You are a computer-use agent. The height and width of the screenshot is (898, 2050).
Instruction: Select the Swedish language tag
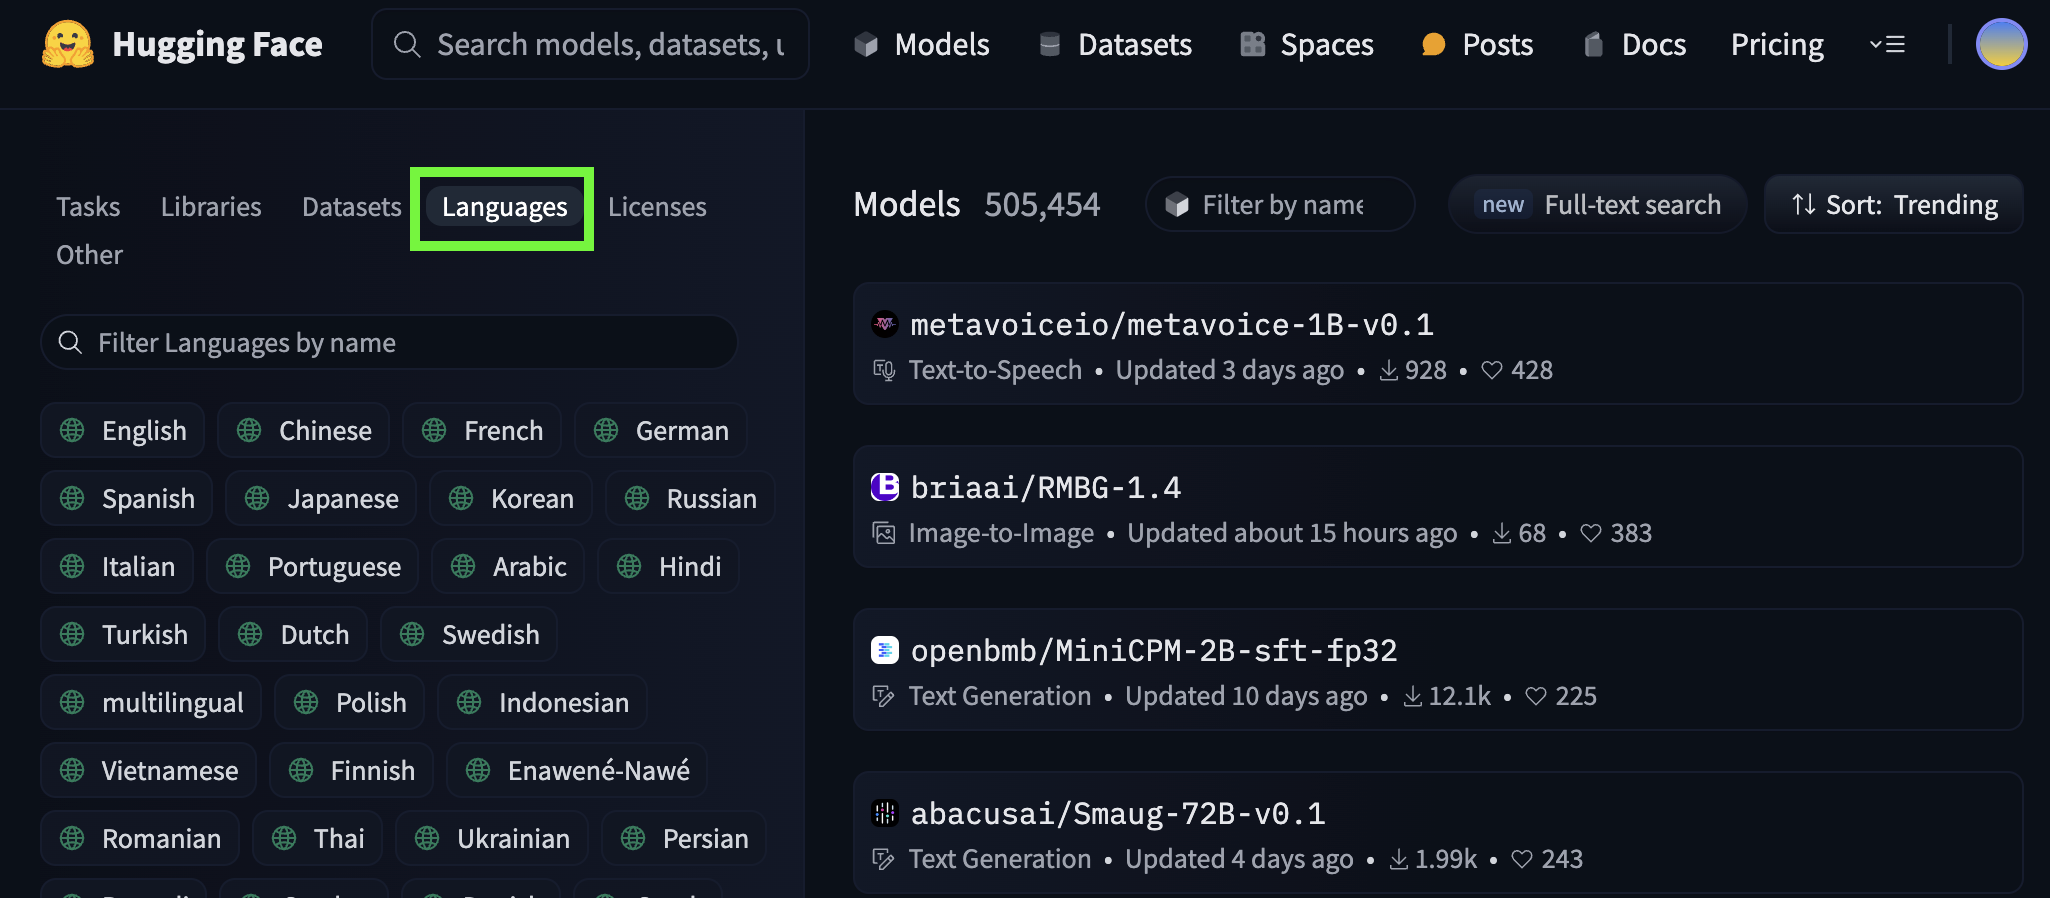pos(469,635)
